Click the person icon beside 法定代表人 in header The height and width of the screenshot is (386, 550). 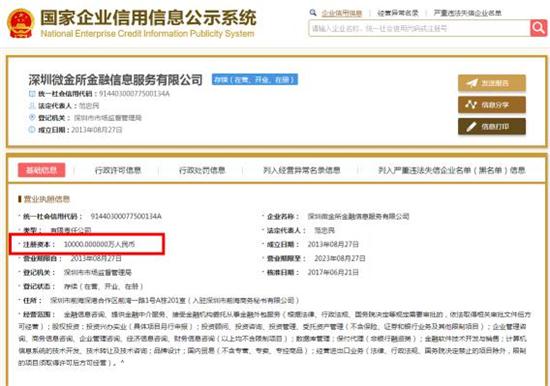coord(32,106)
